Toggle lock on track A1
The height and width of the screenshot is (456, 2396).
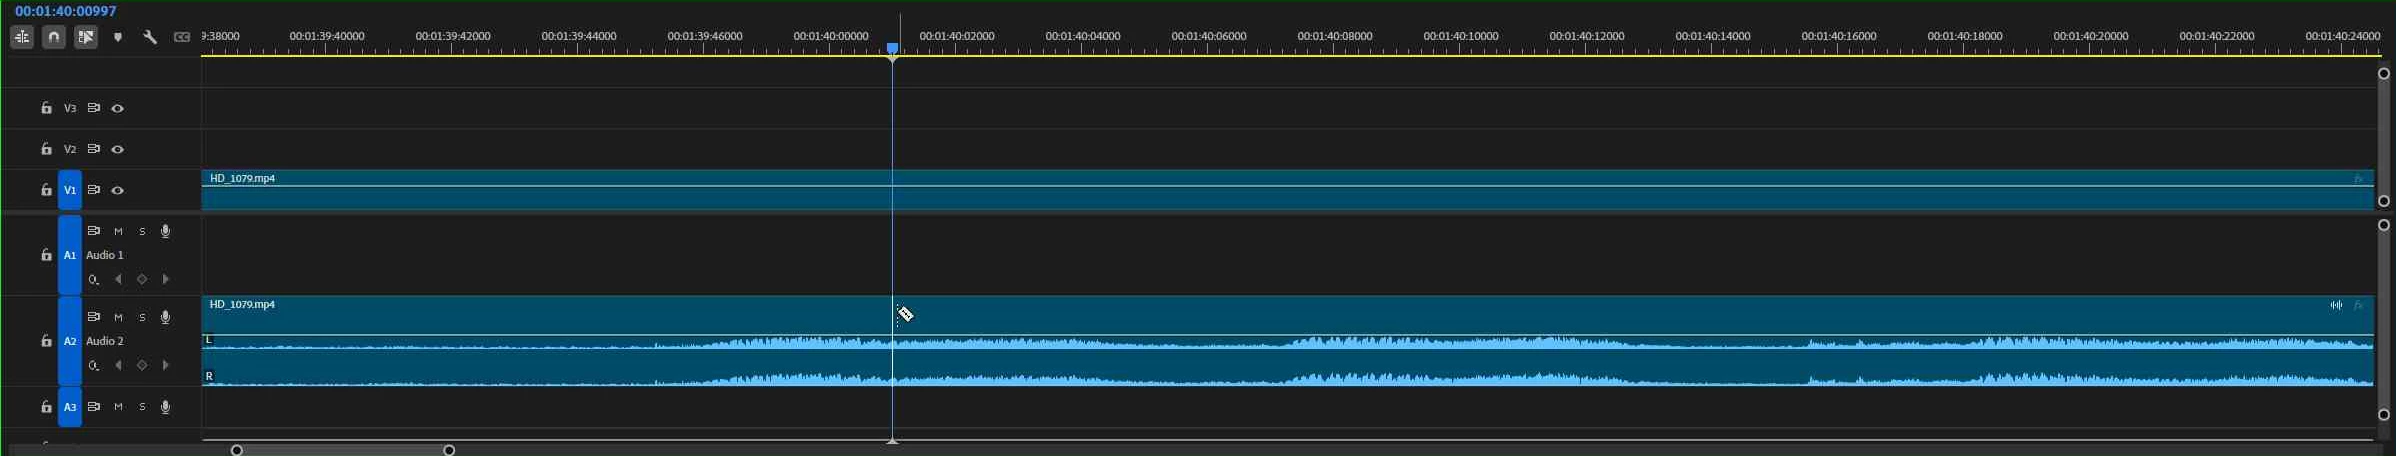46,255
